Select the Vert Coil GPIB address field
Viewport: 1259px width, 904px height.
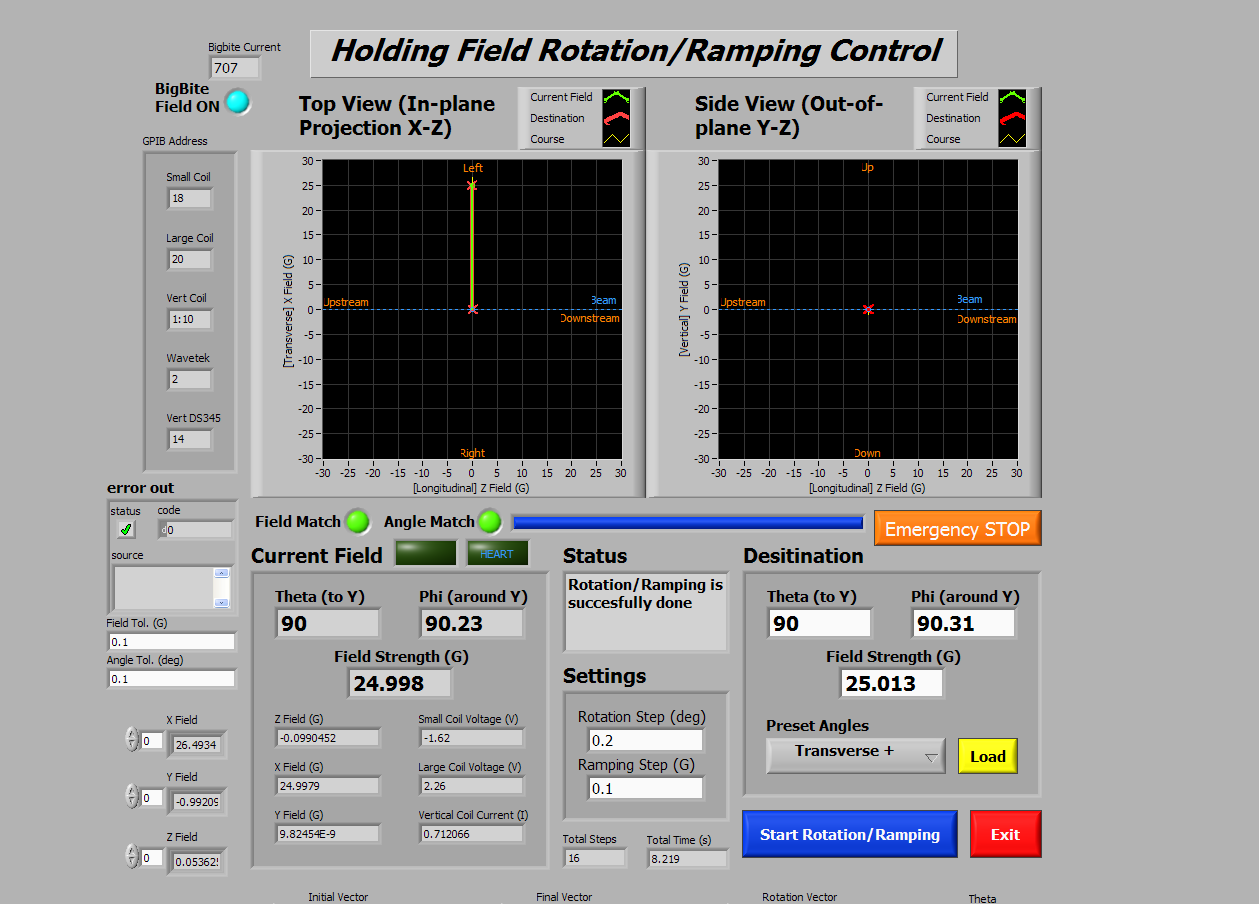190,320
